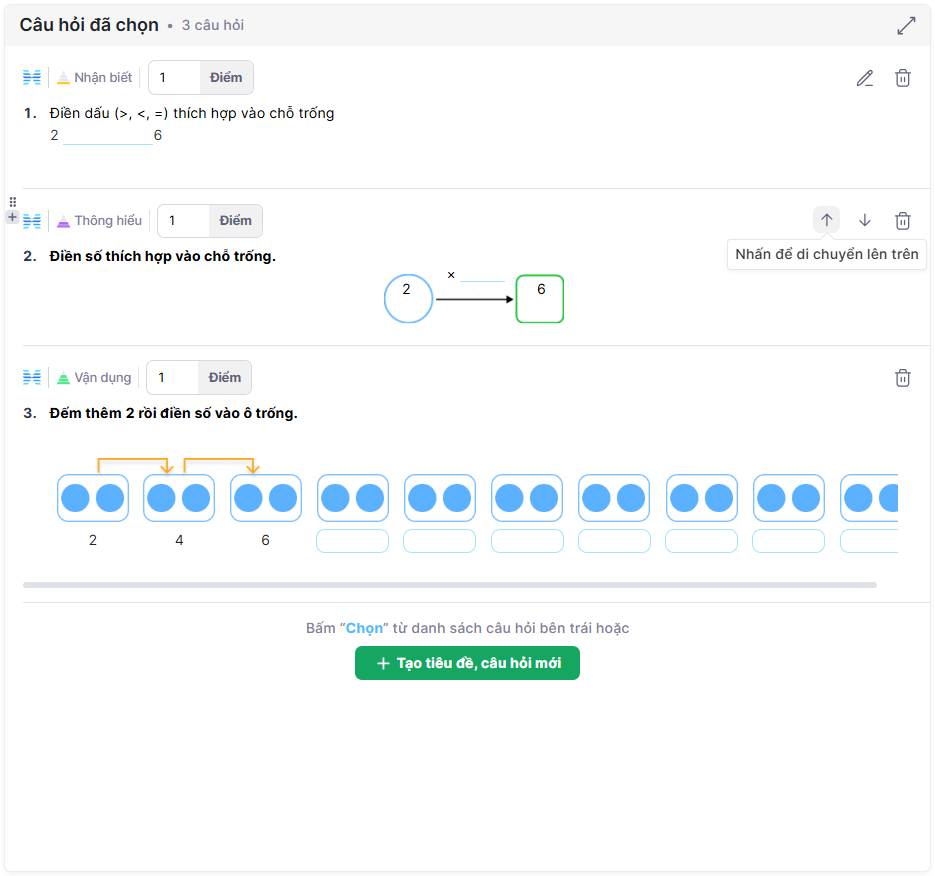Delete question 2 using its trash icon
Image resolution: width=935 pixels, height=876 pixels.
[x=902, y=220]
